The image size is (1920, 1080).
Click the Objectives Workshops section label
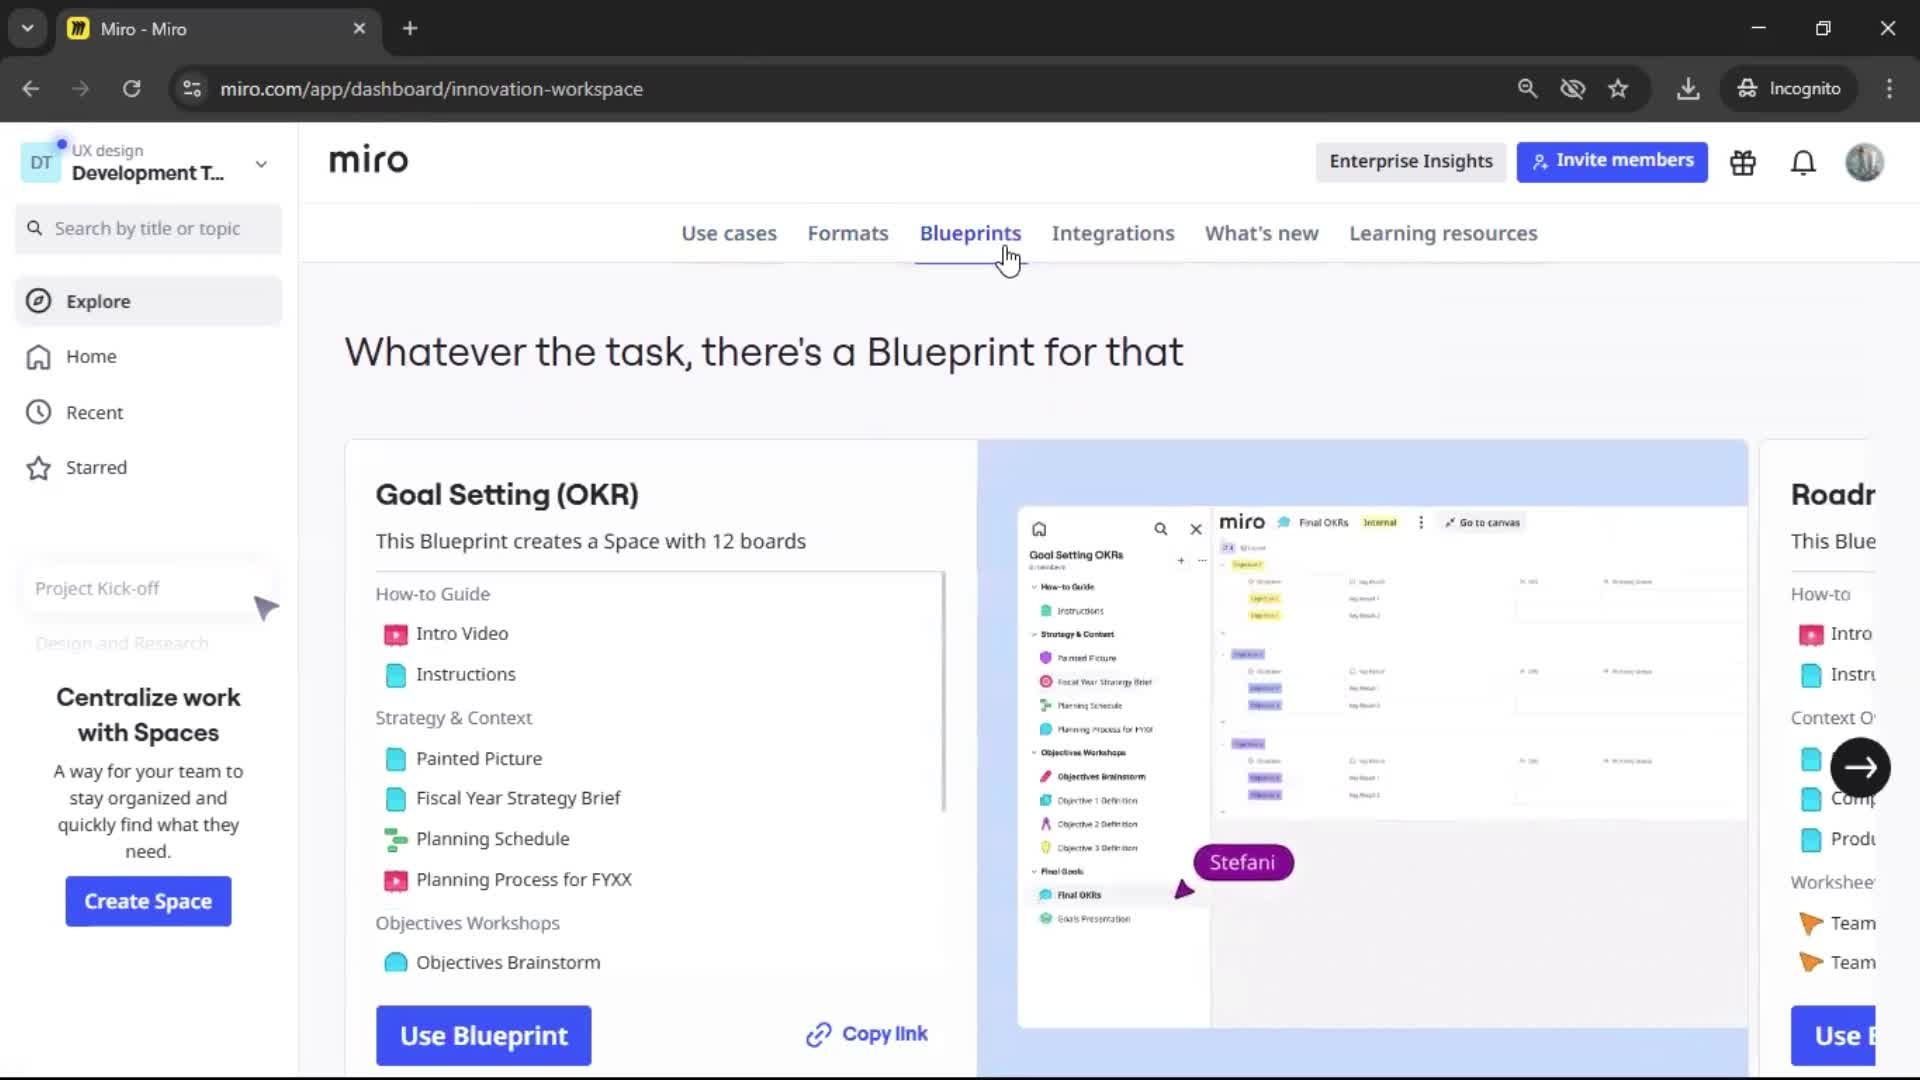coord(467,923)
